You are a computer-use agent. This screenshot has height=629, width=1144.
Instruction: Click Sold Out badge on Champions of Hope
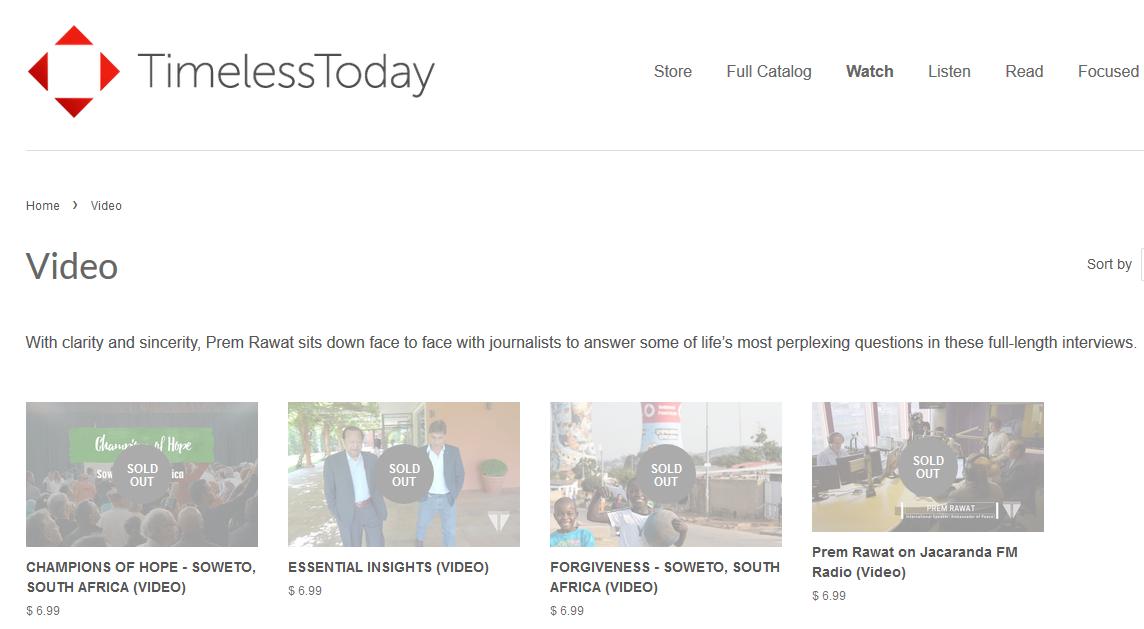(x=142, y=475)
